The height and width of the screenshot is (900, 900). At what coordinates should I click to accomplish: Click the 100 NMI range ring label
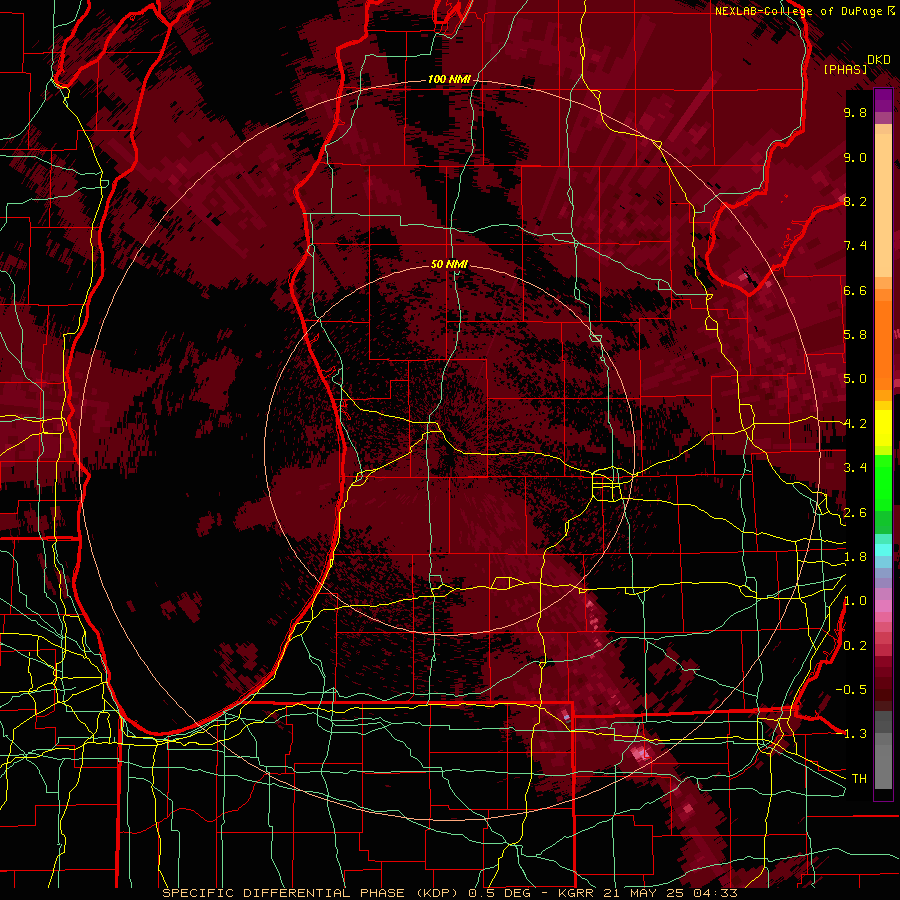(x=449, y=79)
